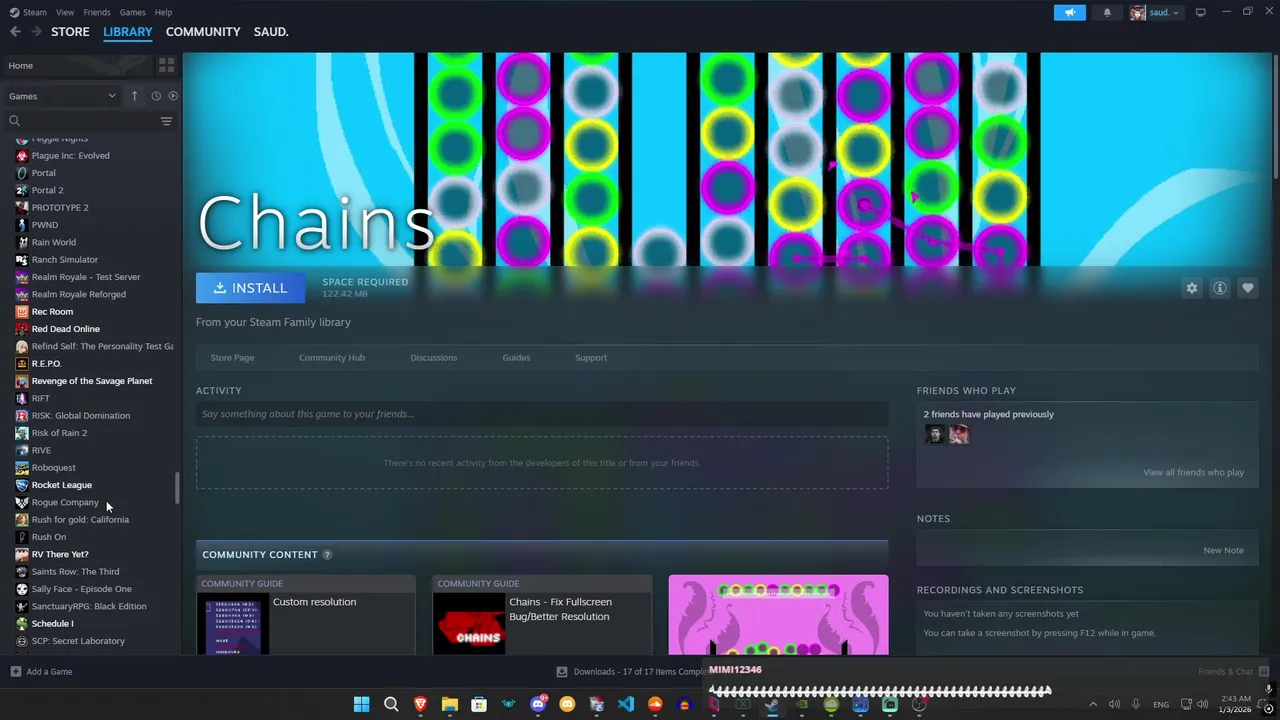Add Chains to favorites heart

point(1248,288)
